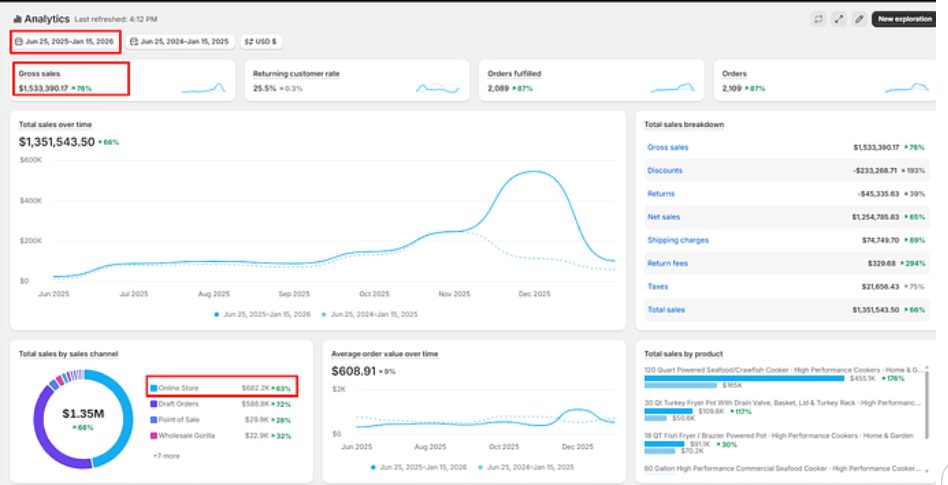Click the $74,749.70 shipping charges amount
The width and height of the screenshot is (948, 485).
click(x=880, y=240)
